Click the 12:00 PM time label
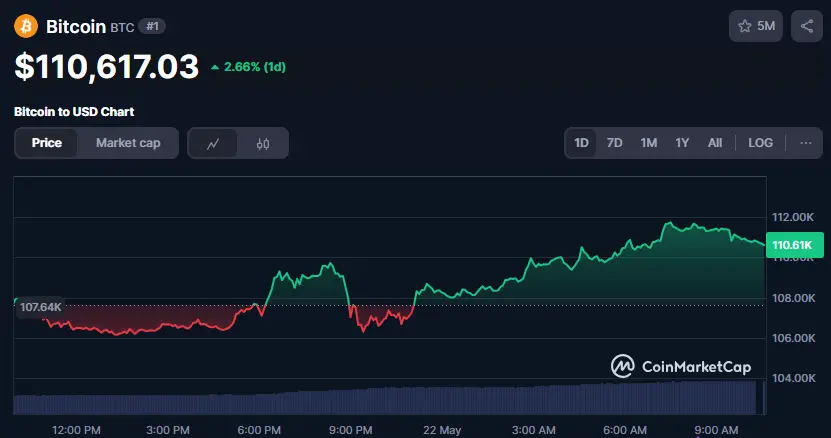 pos(76,430)
